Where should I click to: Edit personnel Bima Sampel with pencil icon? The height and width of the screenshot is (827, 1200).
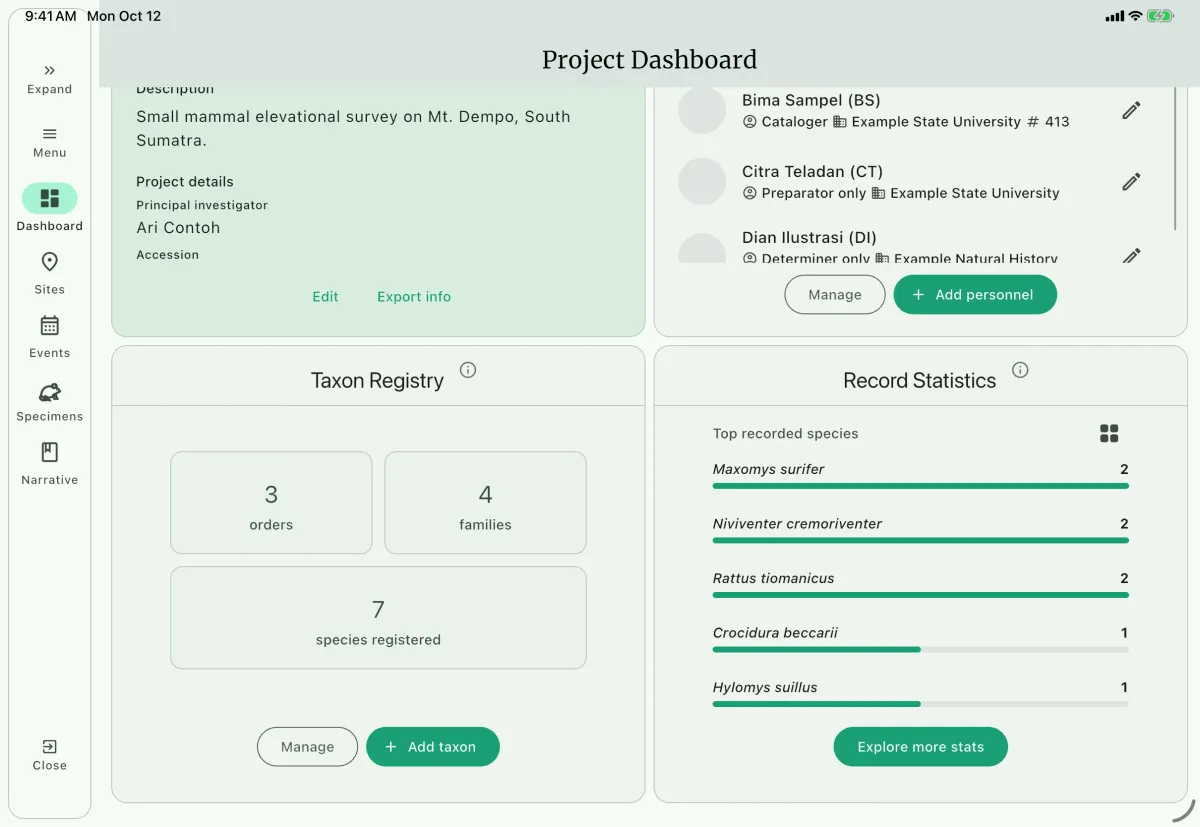click(x=1131, y=110)
